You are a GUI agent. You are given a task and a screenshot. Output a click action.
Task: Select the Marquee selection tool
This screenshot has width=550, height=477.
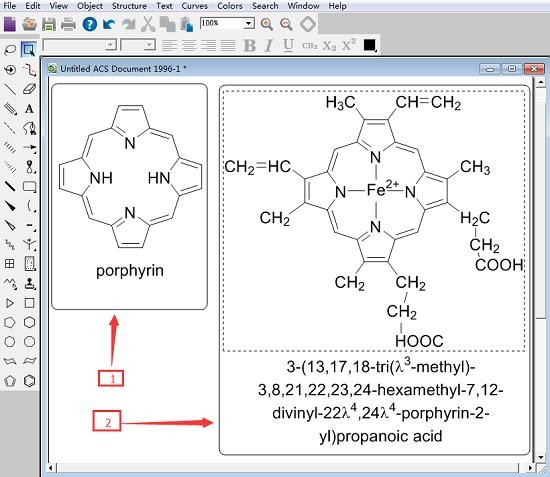tap(29, 50)
